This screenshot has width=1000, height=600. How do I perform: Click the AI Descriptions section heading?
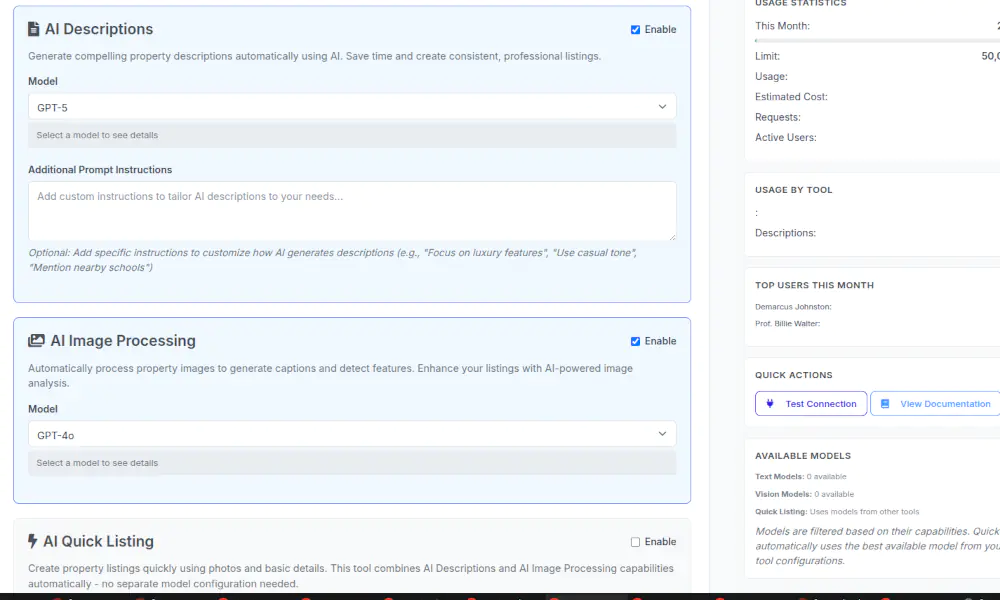[x=99, y=30]
